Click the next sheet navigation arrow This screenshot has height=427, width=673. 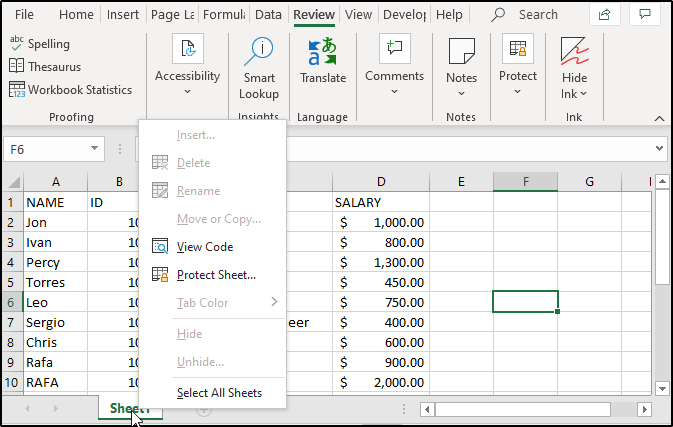(55, 408)
